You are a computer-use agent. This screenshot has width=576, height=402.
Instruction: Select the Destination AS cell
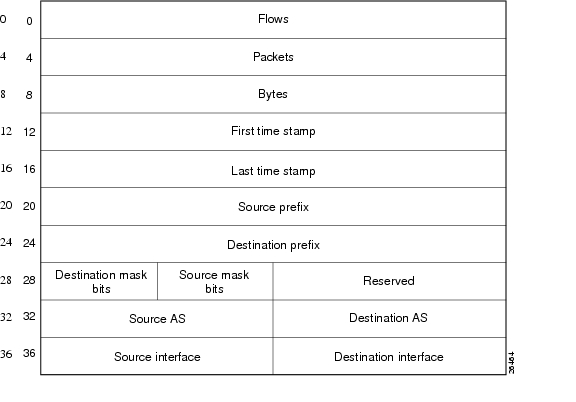pyautogui.click(x=389, y=319)
